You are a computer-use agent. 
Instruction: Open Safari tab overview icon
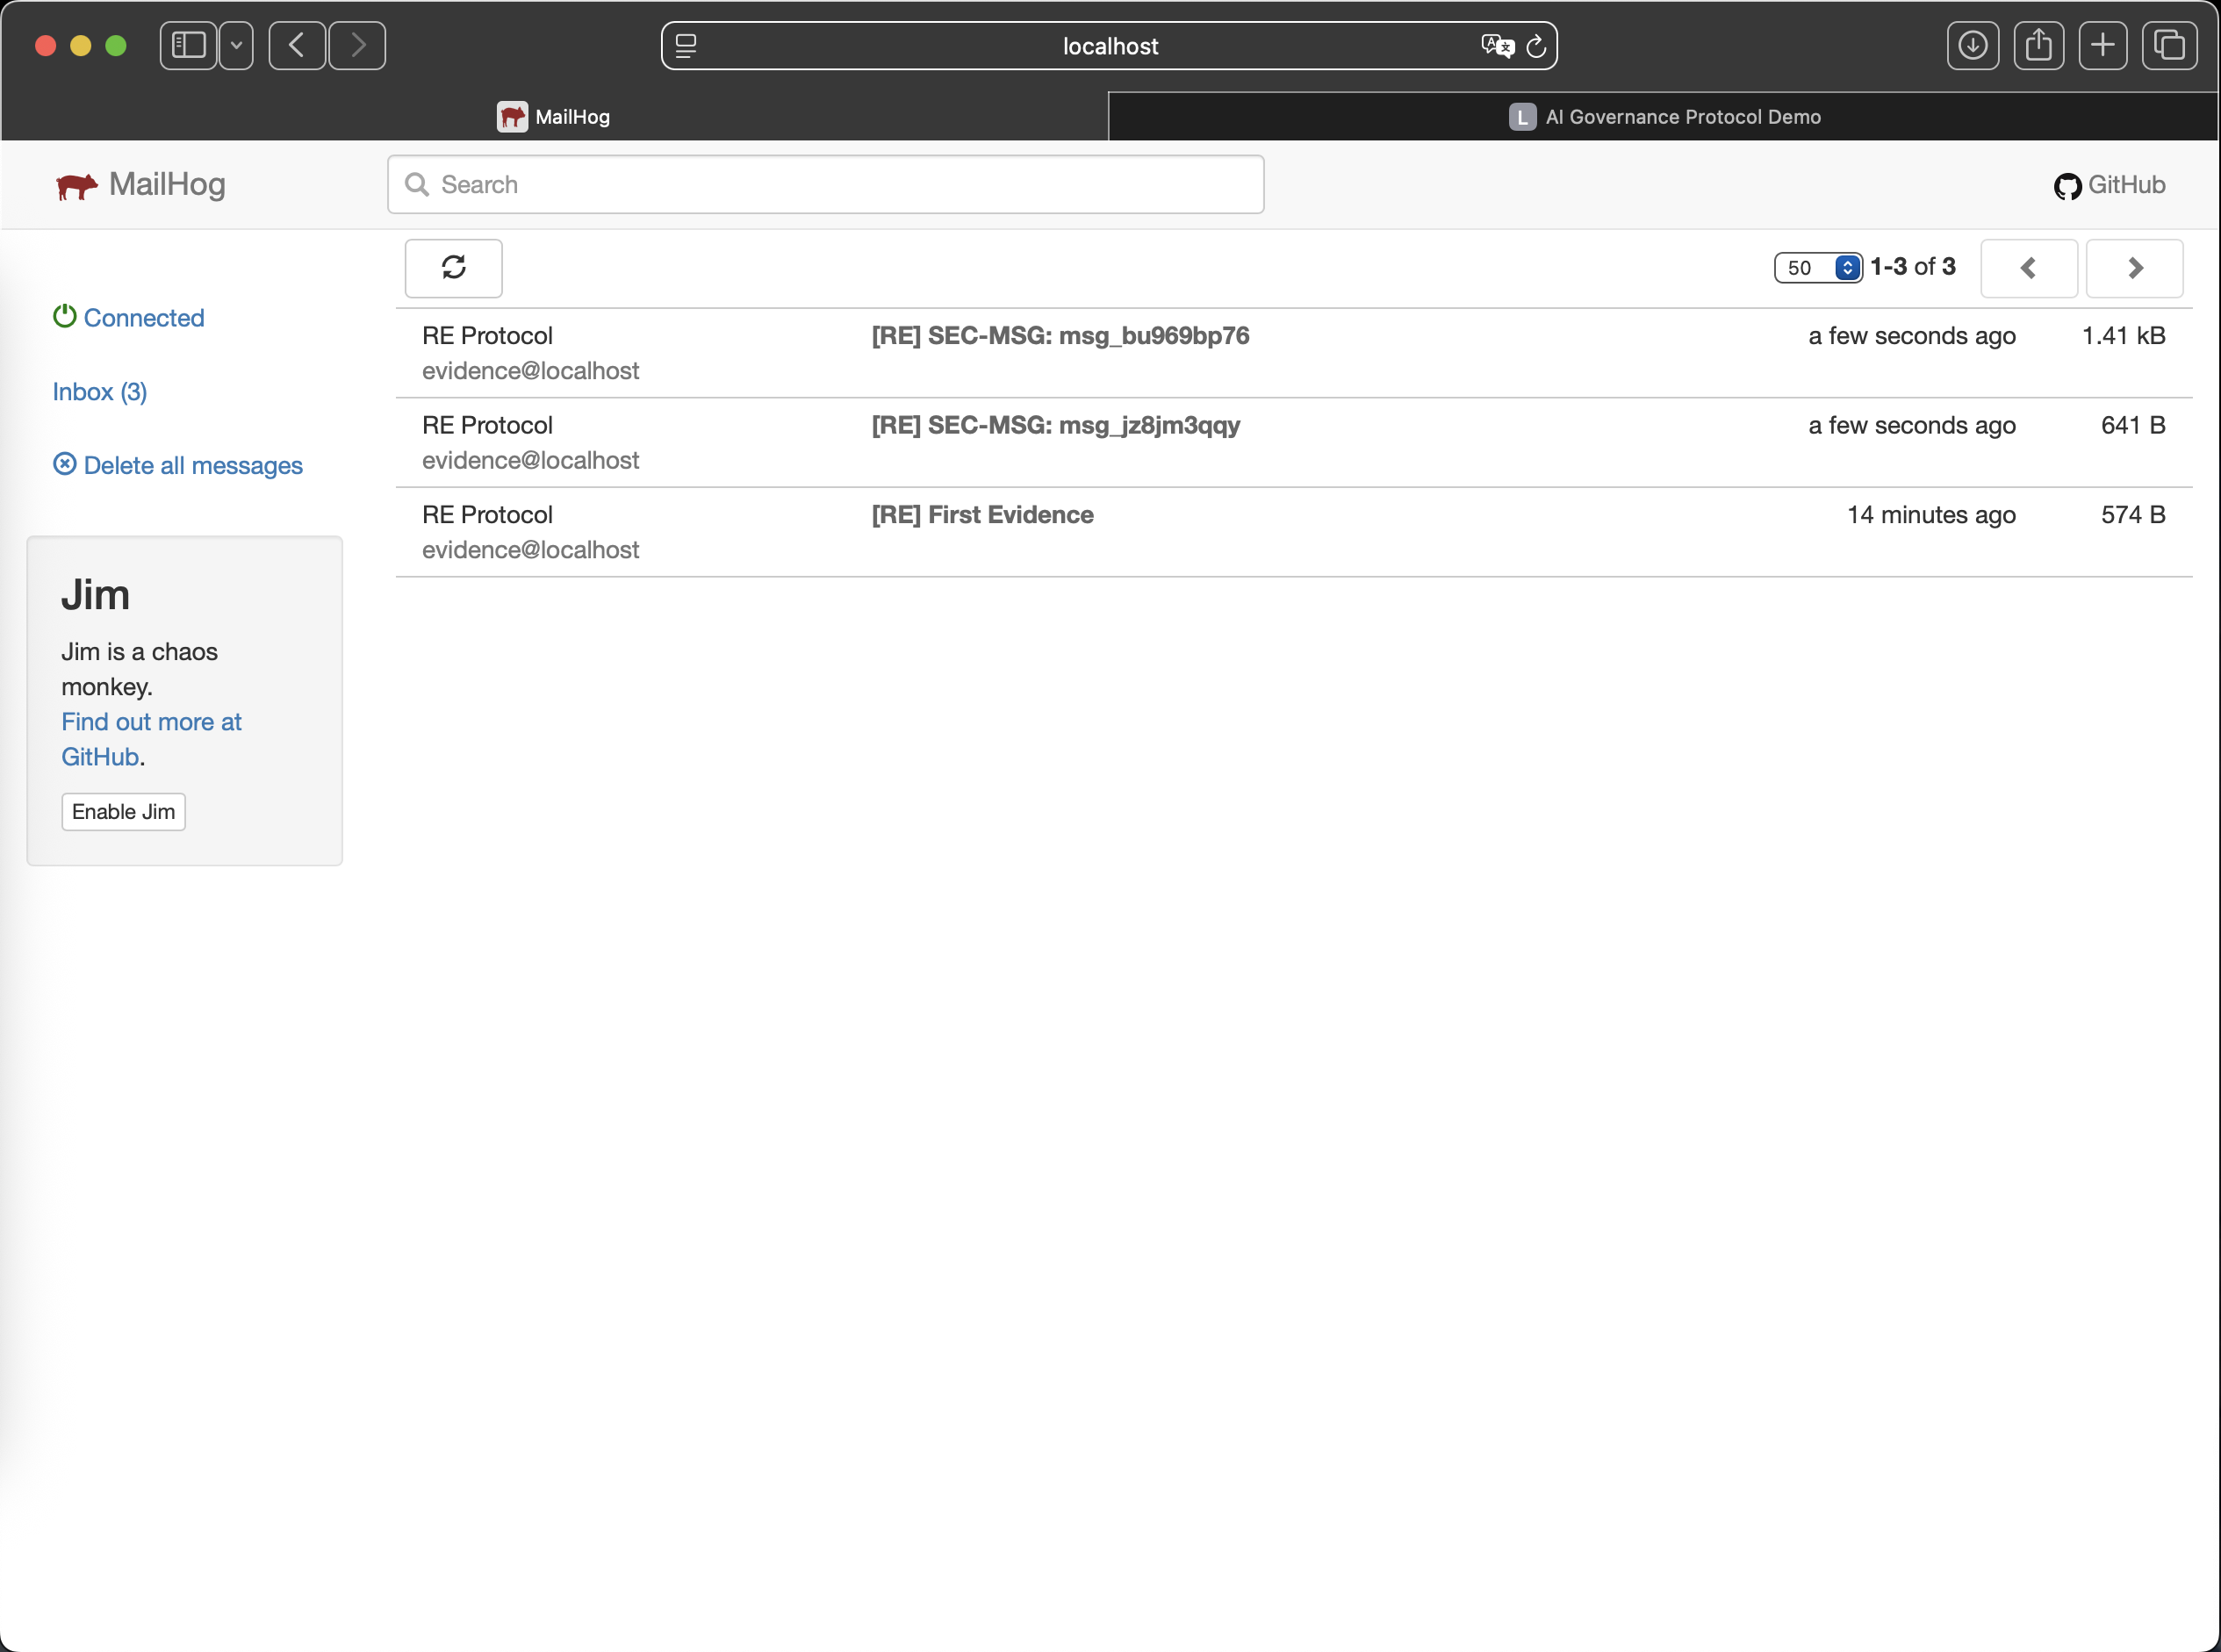pos(2168,45)
